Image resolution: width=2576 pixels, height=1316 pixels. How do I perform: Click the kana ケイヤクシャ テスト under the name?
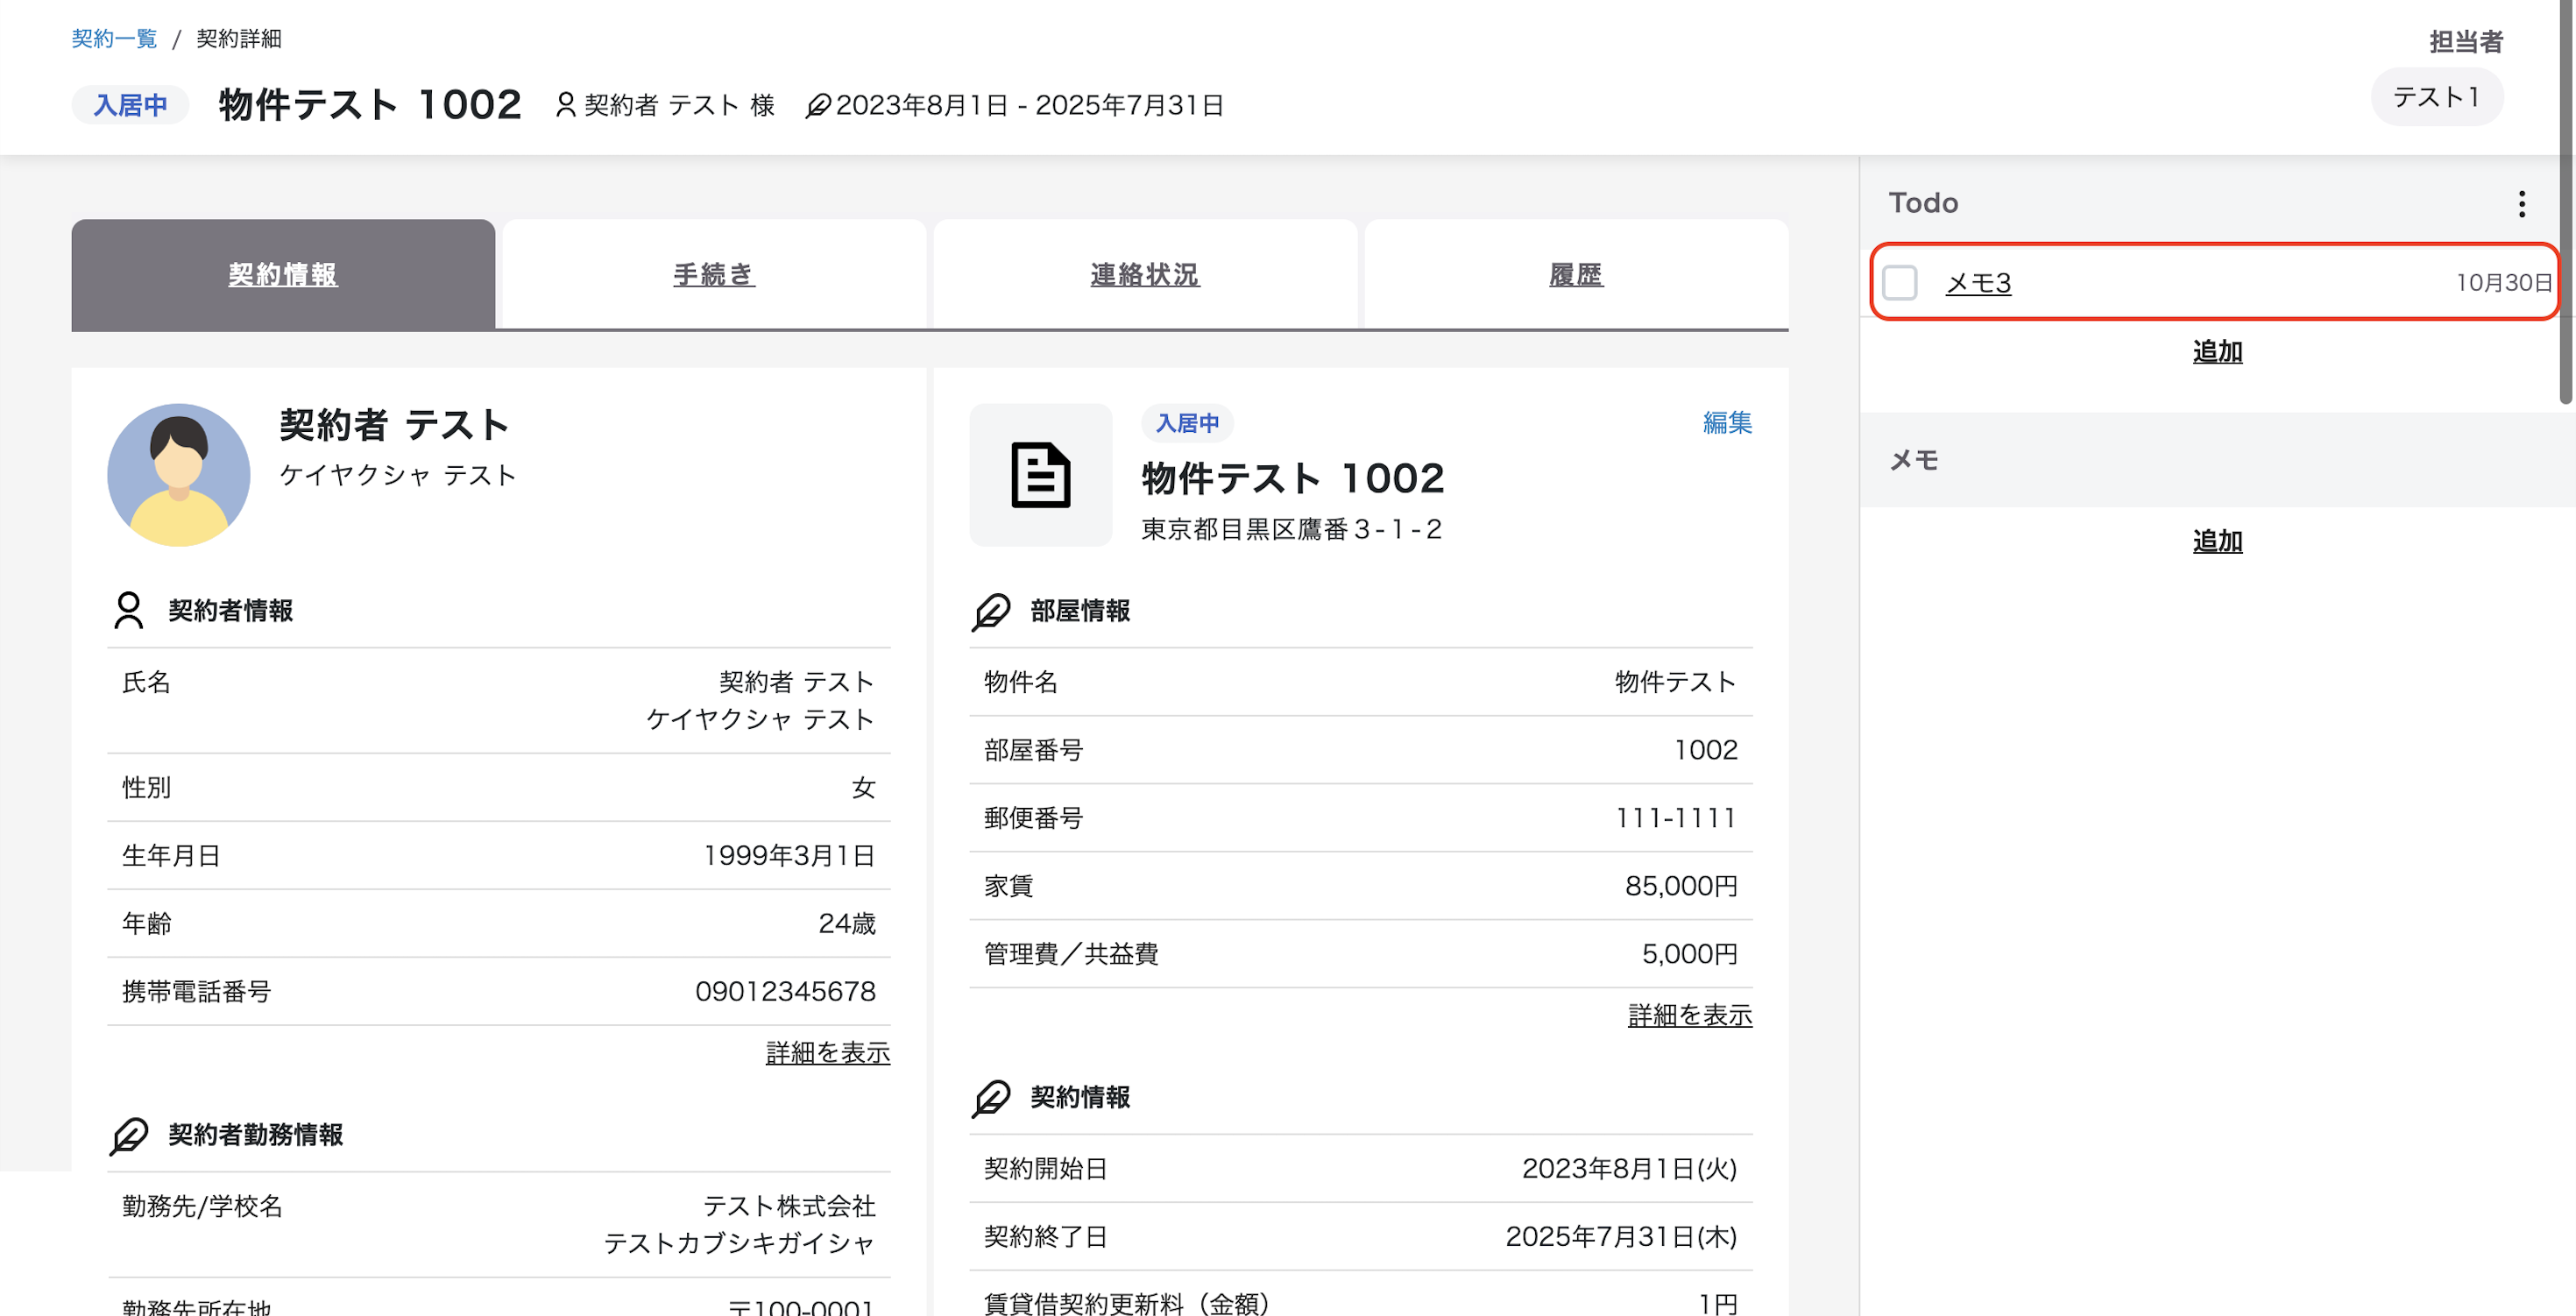398,475
